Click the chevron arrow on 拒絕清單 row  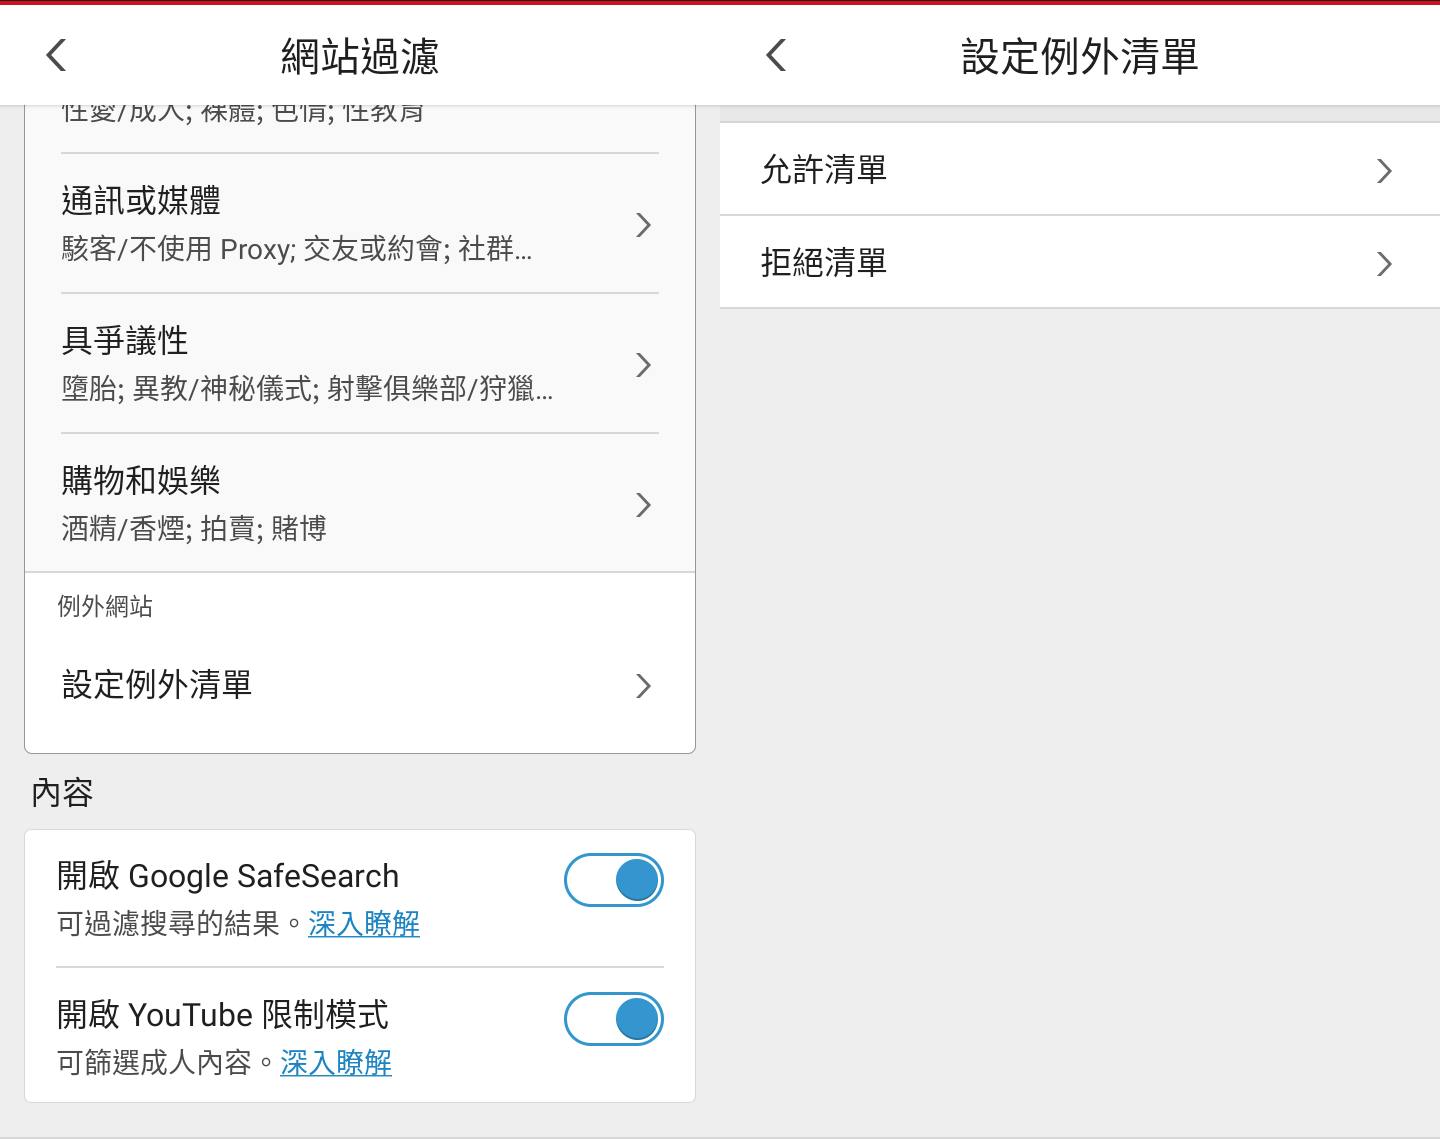(x=1384, y=264)
